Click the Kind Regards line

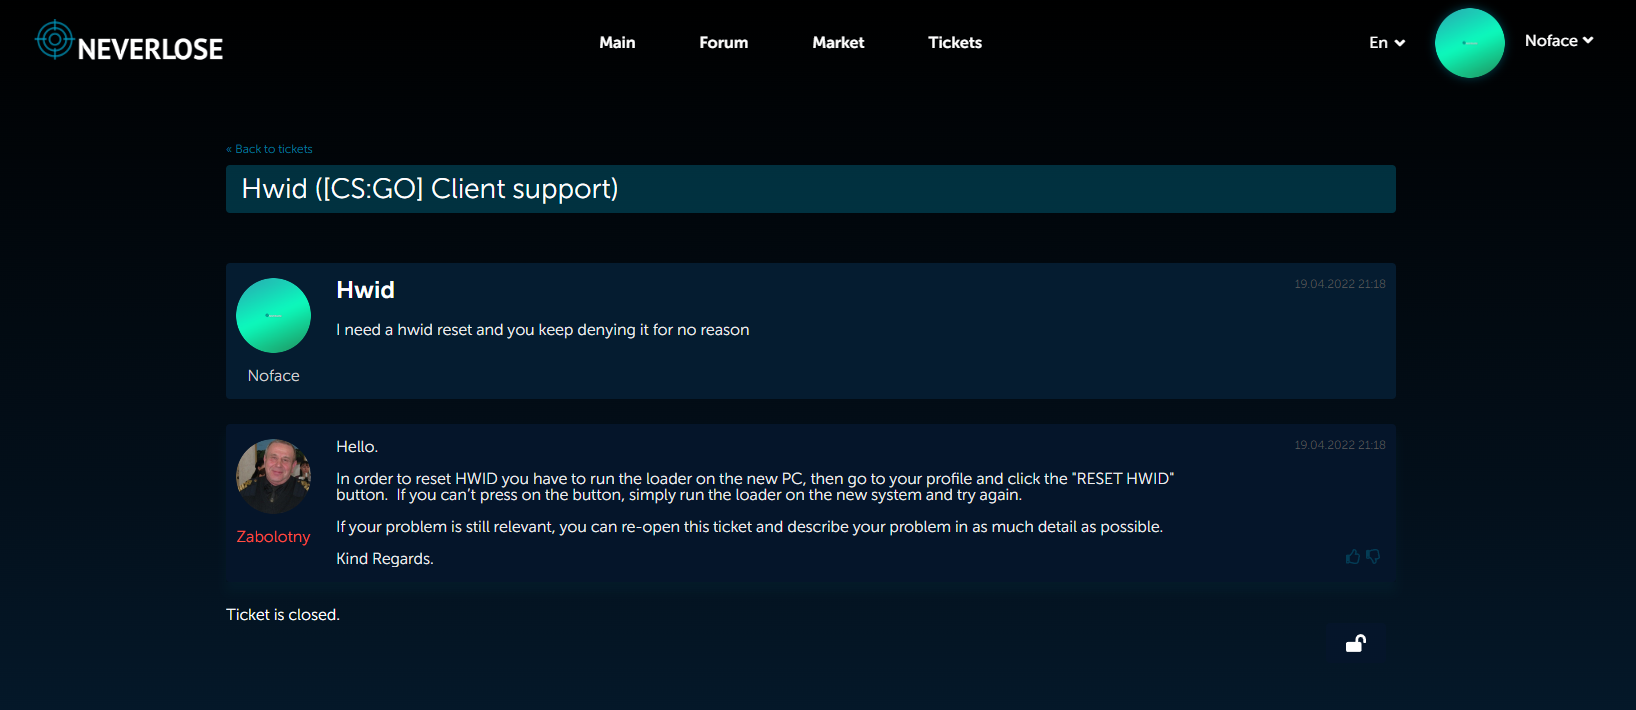385,559
